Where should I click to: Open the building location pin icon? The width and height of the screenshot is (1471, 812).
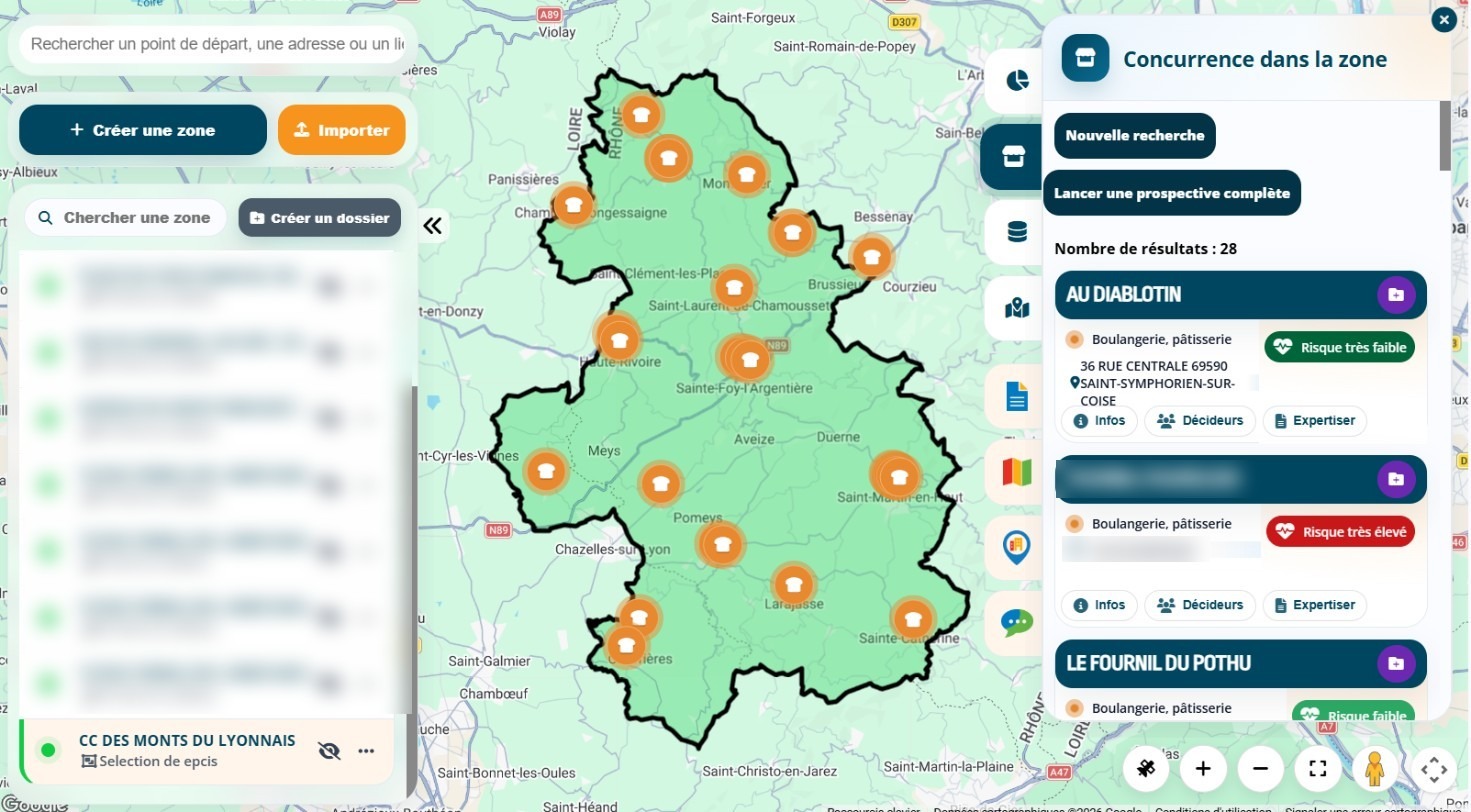pos(1017,547)
